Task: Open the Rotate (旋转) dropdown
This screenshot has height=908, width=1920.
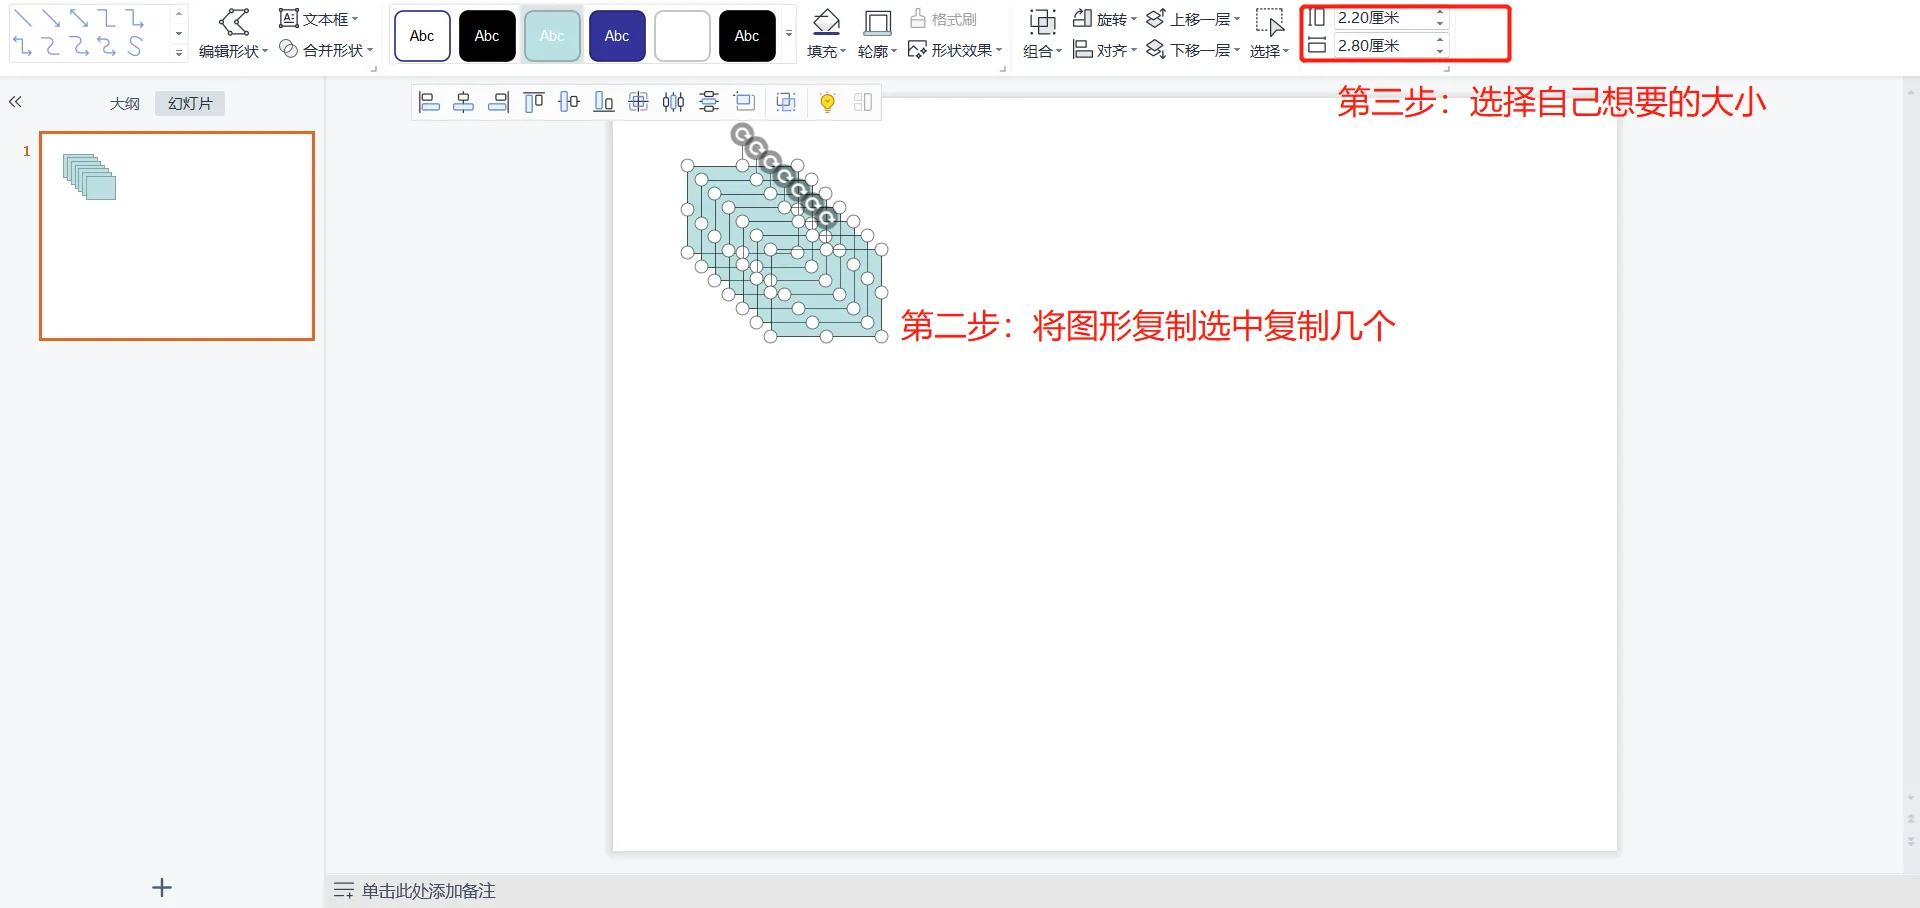Action: [x=1134, y=19]
